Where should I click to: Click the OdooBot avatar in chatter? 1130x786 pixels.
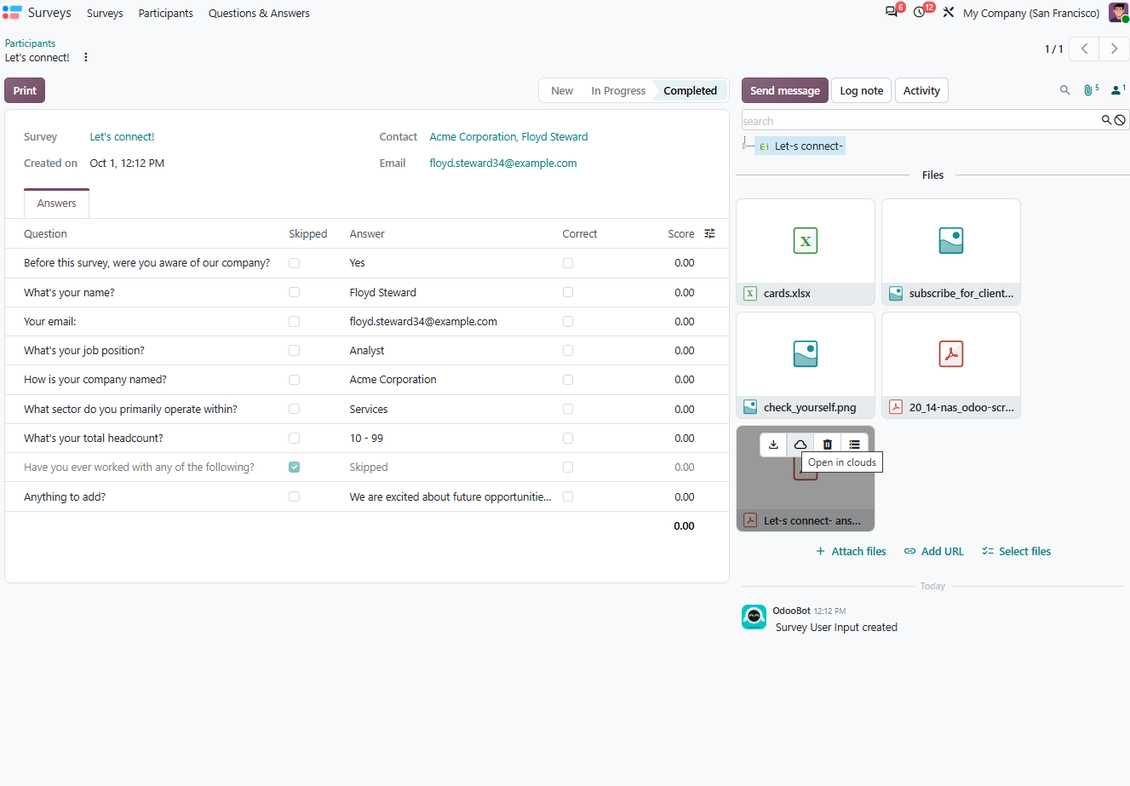click(x=754, y=617)
